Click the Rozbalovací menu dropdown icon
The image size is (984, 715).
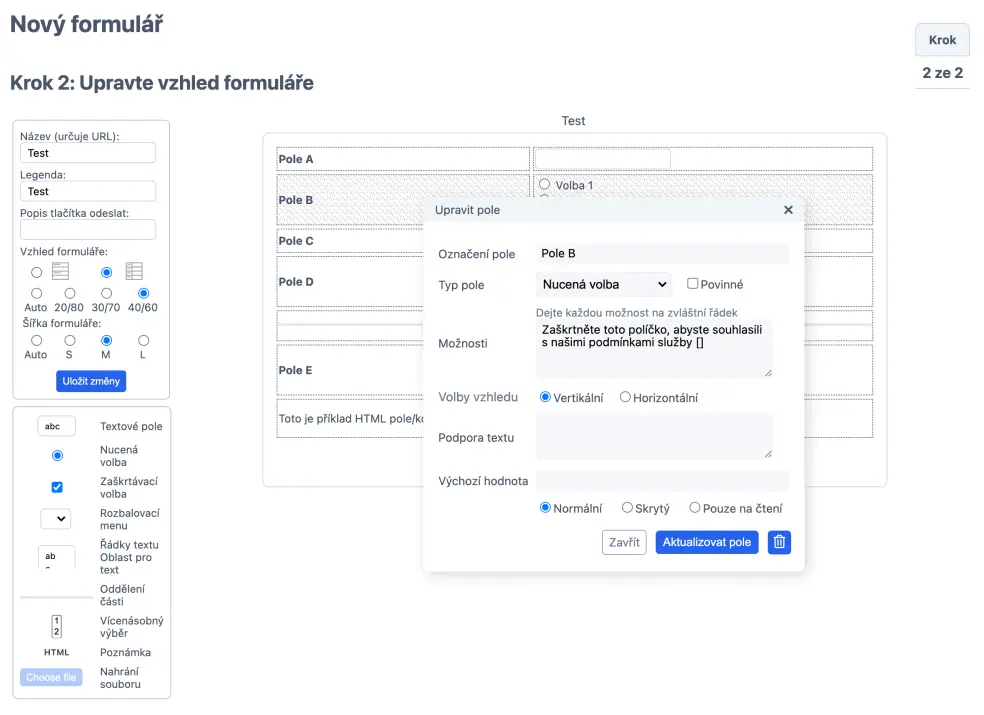click(56, 519)
